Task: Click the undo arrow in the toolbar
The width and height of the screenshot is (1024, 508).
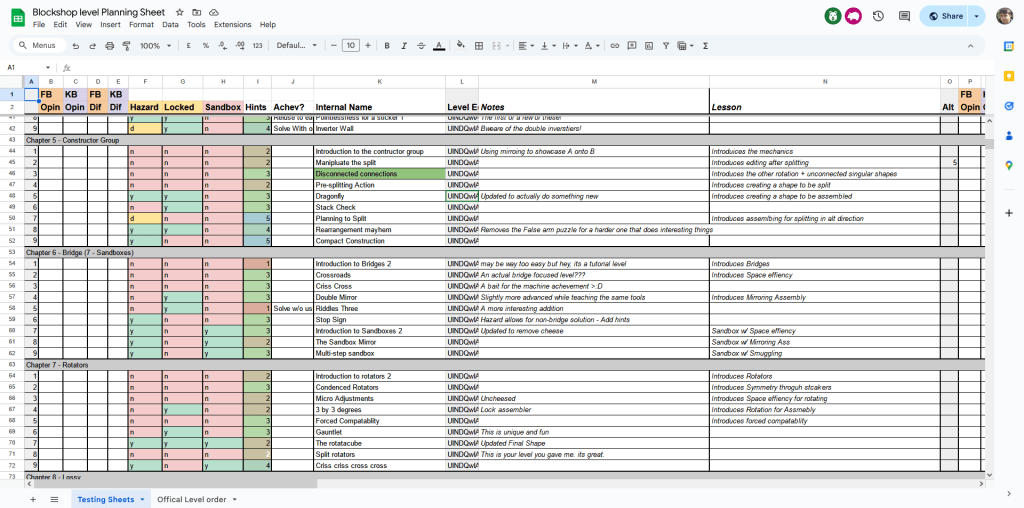Action: [76, 46]
